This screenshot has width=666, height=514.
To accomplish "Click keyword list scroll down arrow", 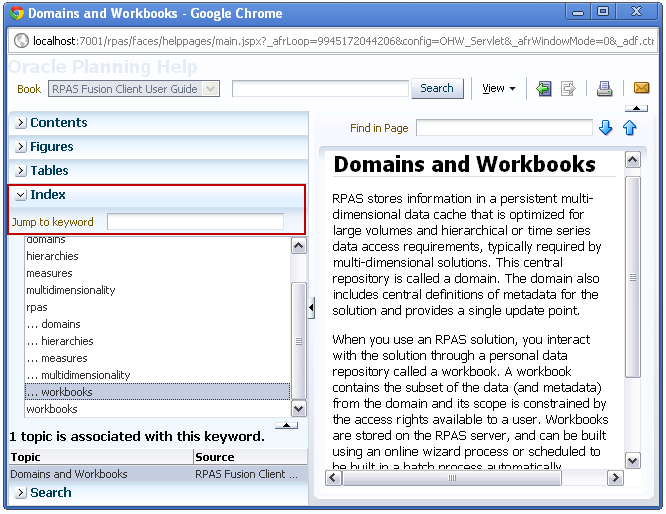I will [299, 409].
